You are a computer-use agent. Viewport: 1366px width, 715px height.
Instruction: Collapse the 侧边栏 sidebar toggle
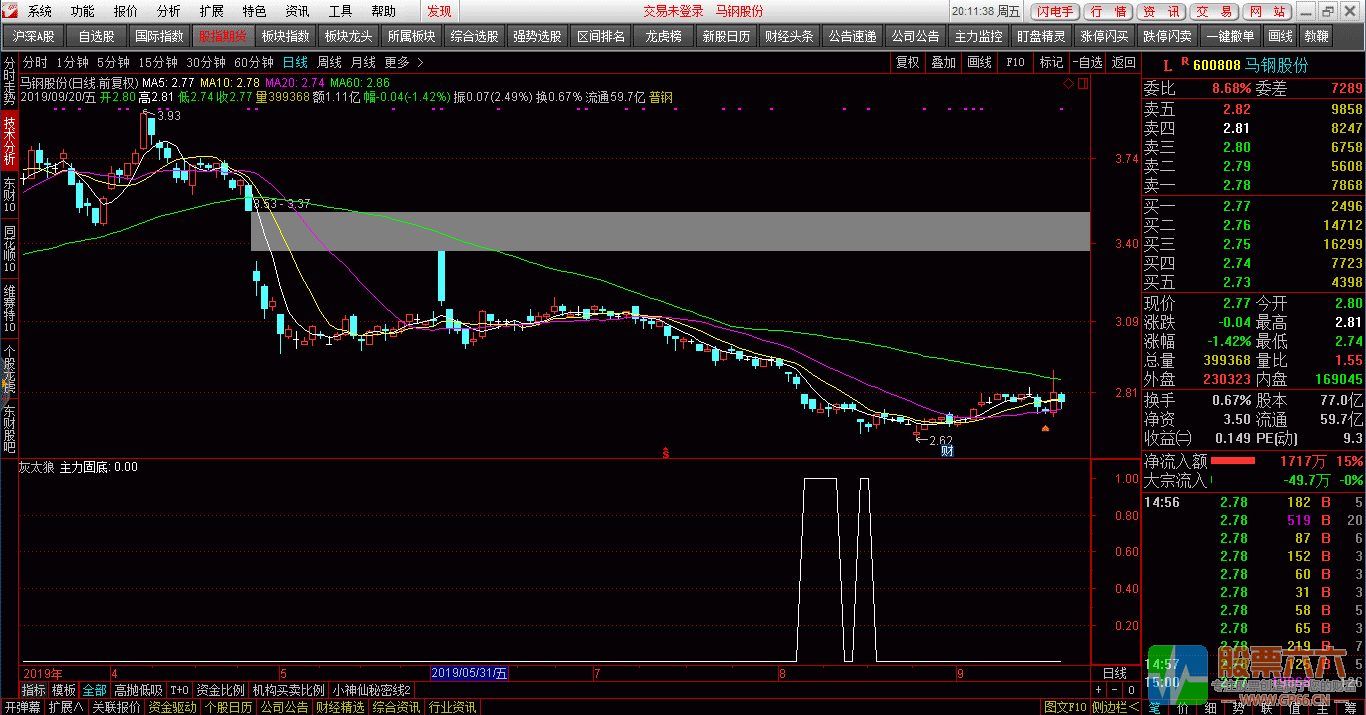(x=1116, y=707)
